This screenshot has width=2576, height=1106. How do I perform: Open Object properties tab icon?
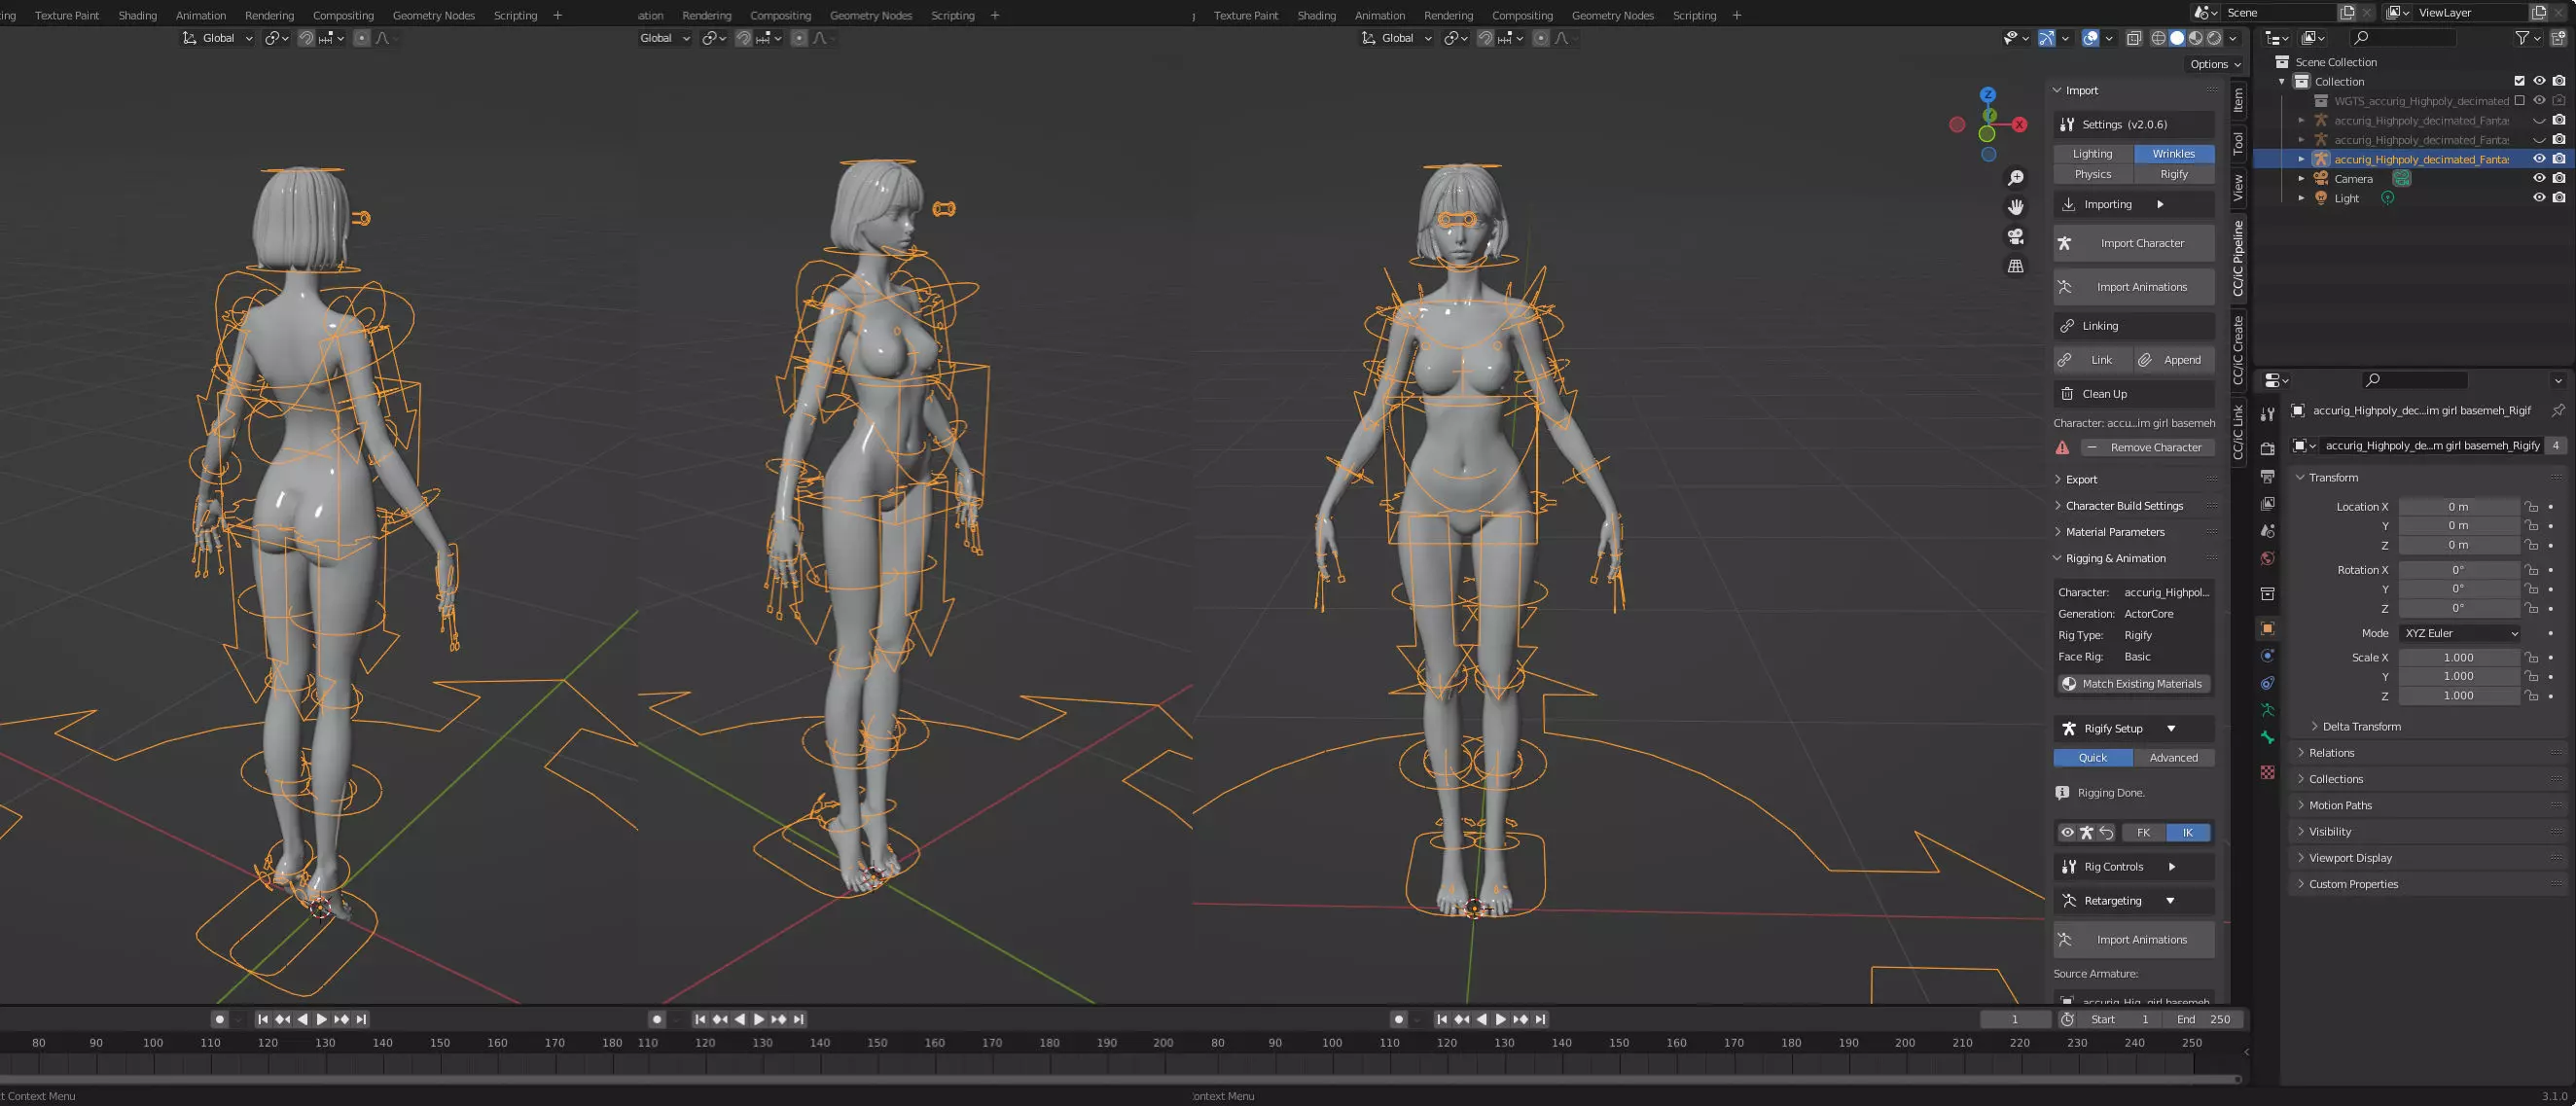click(2268, 629)
